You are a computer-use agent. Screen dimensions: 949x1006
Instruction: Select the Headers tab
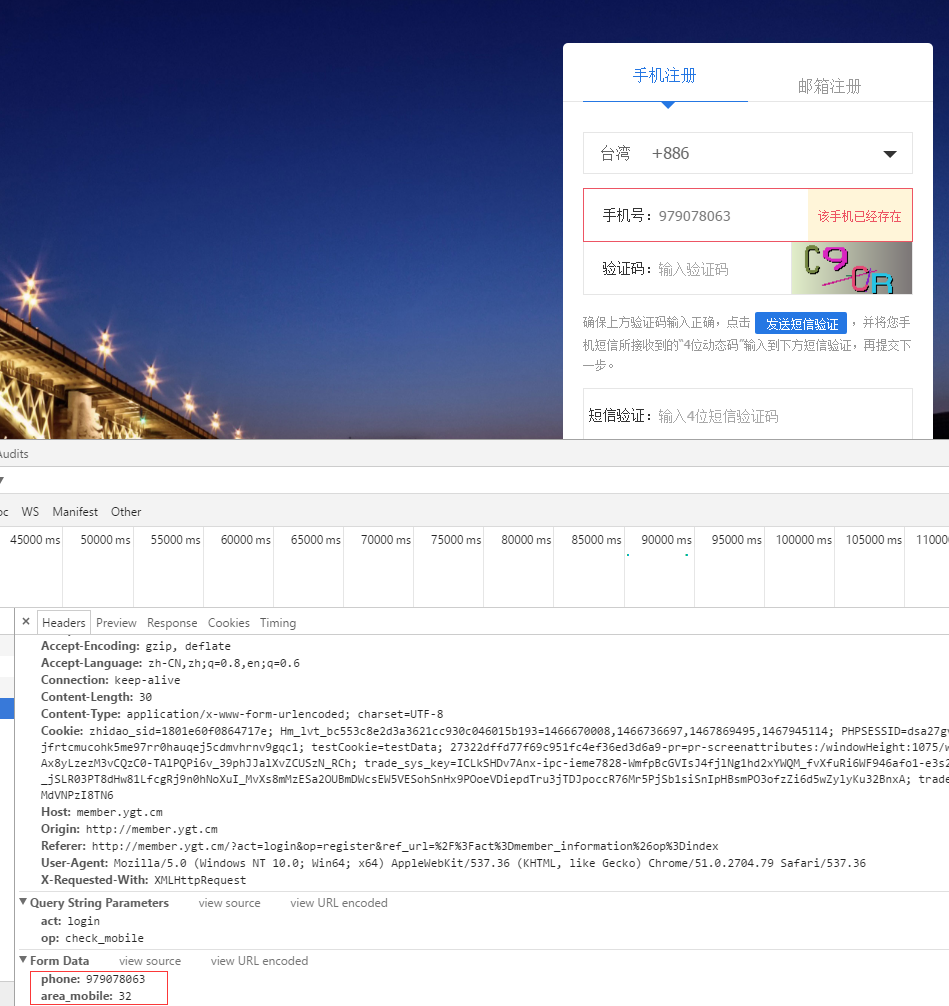[x=64, y=623]
